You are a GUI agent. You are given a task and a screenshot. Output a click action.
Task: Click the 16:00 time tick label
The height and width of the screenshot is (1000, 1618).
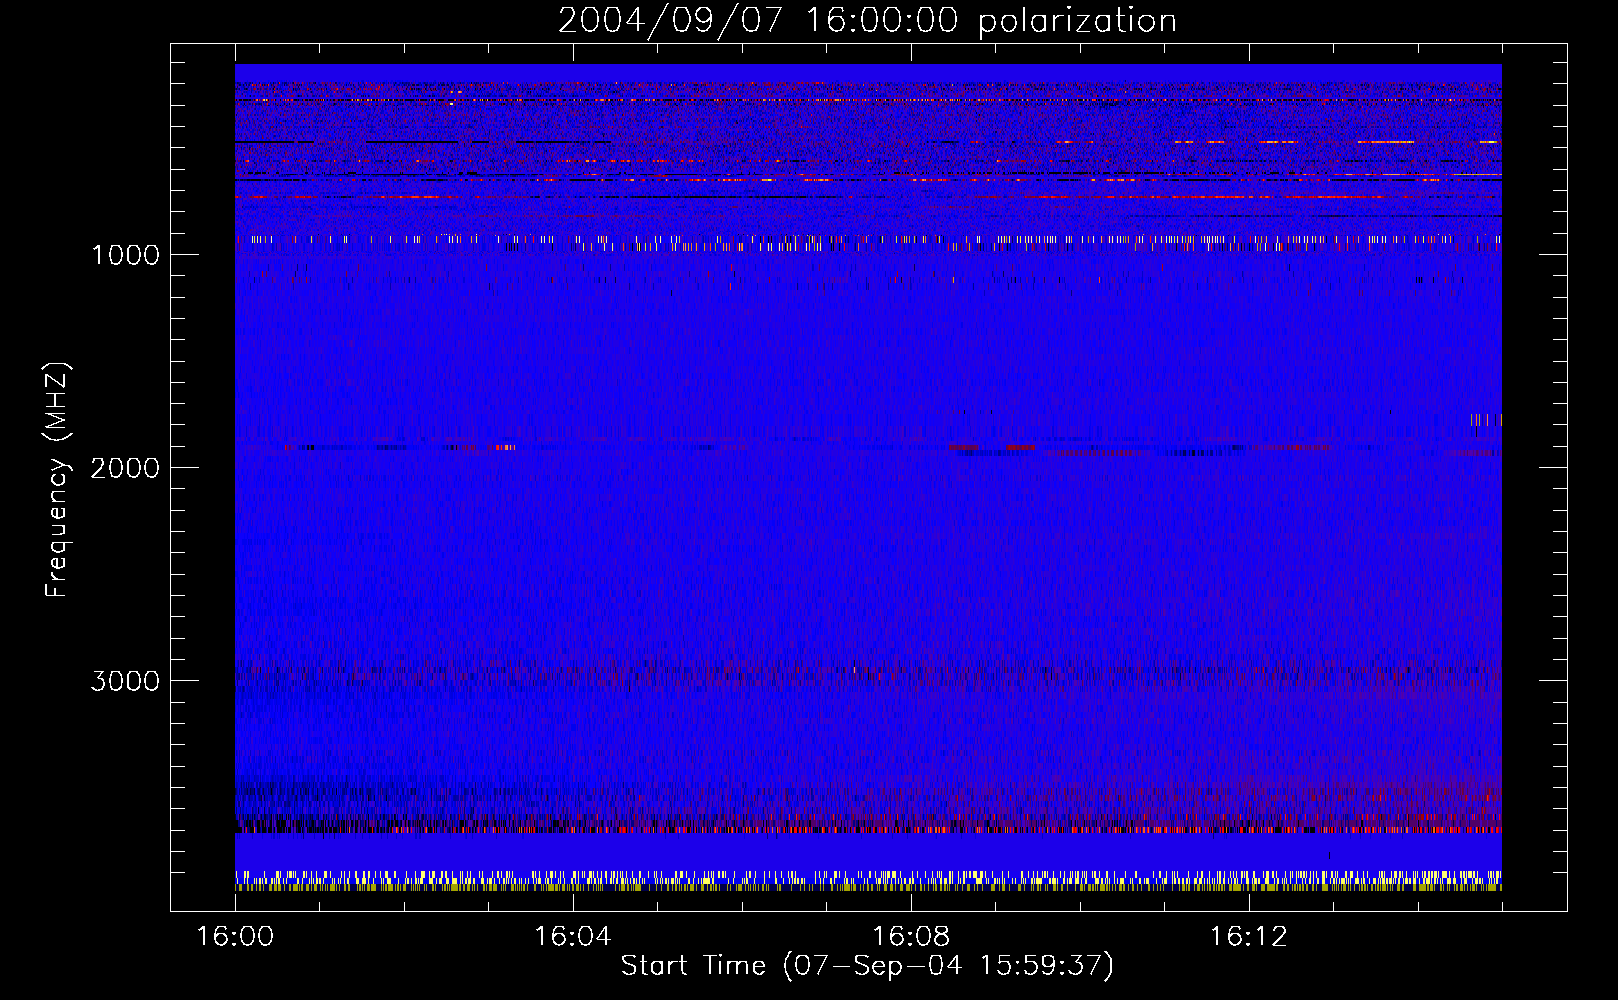235,937
